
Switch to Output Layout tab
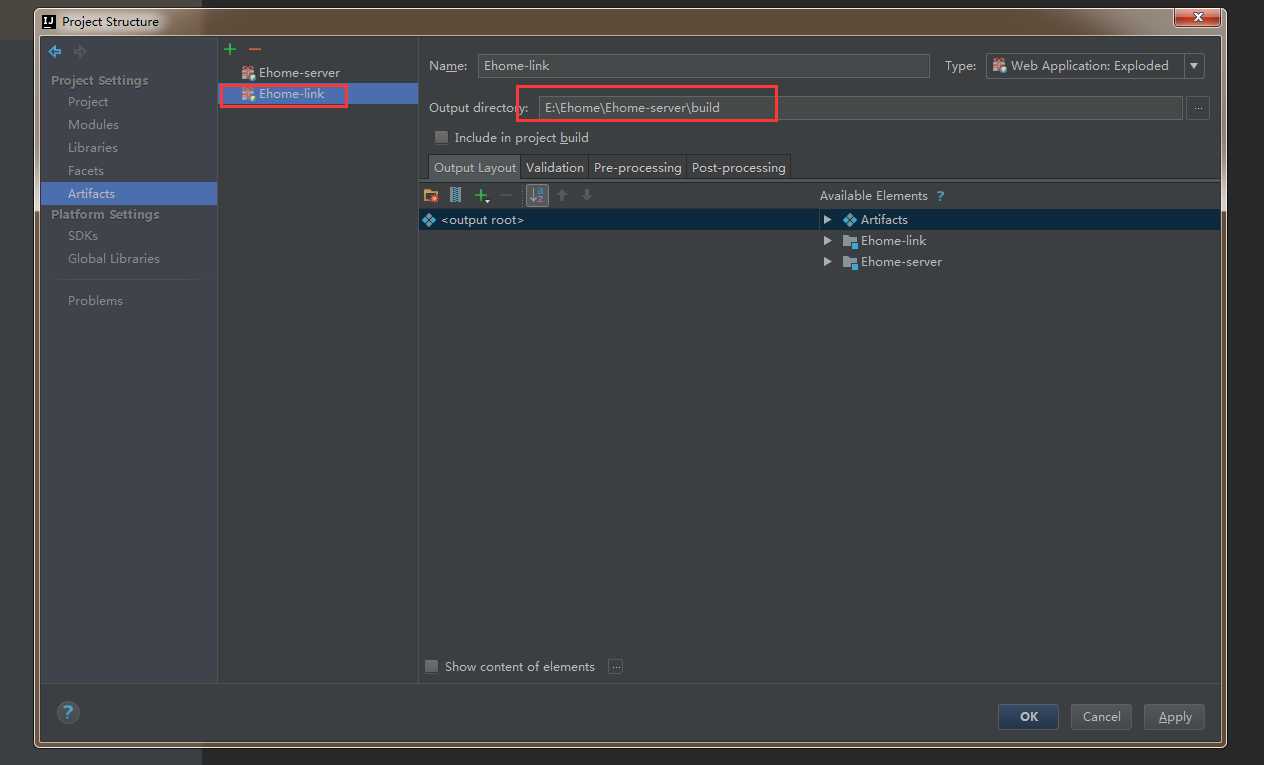(x=475, y=167)
